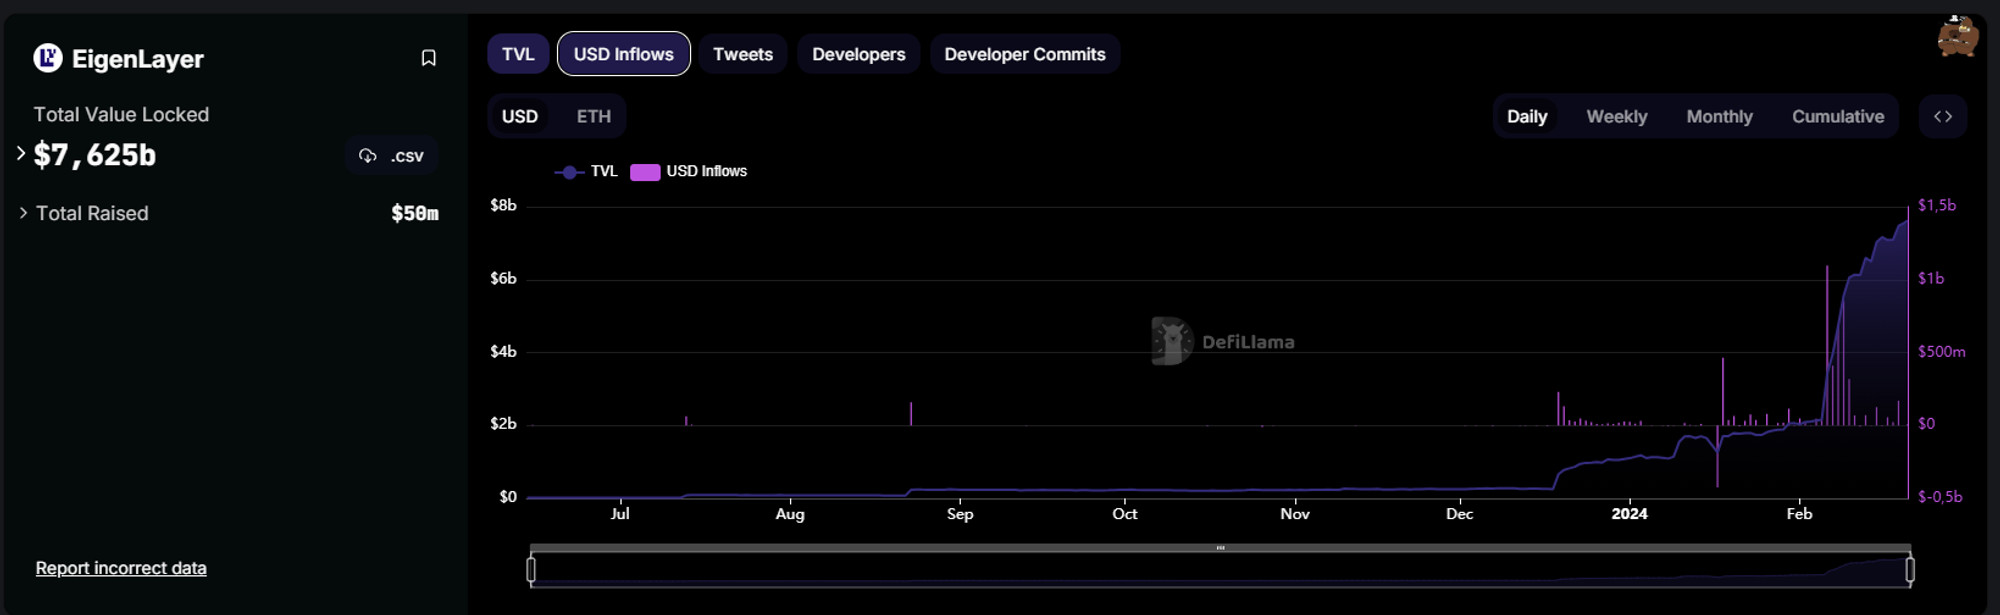Viewport: 2000px width, 615px height.
Task: Click the left handle of range slider
Action: coord(531,569)
